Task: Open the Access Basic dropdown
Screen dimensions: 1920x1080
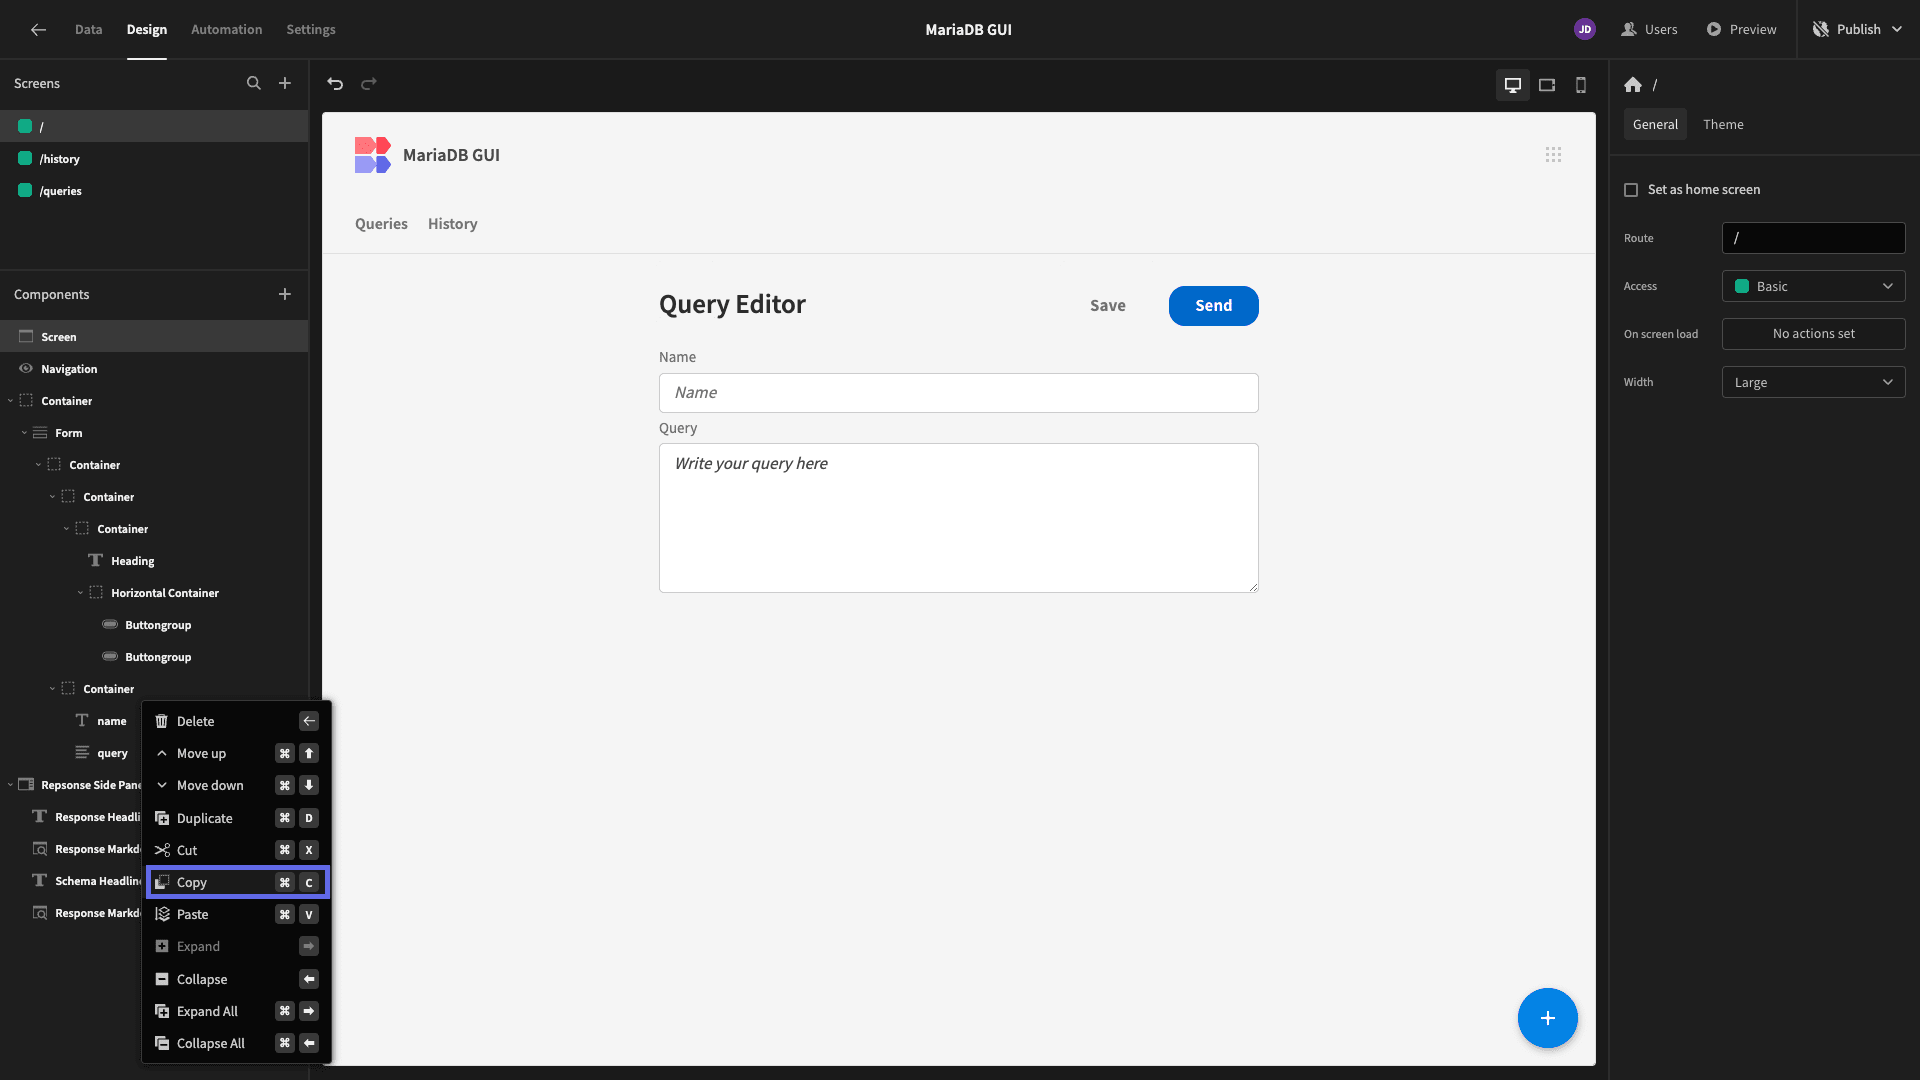Action: tap(1813, 286)
